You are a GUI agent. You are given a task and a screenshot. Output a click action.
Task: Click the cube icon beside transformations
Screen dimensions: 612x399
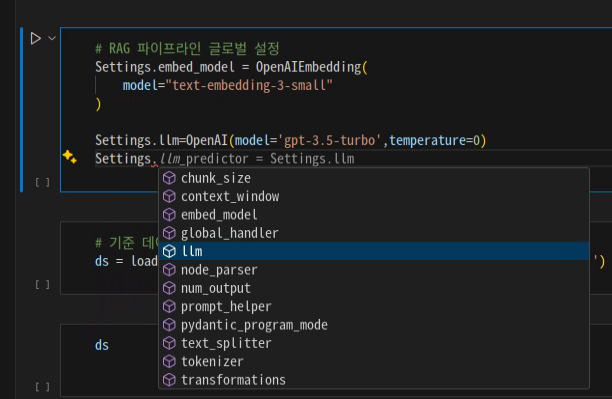coord(169,380)
